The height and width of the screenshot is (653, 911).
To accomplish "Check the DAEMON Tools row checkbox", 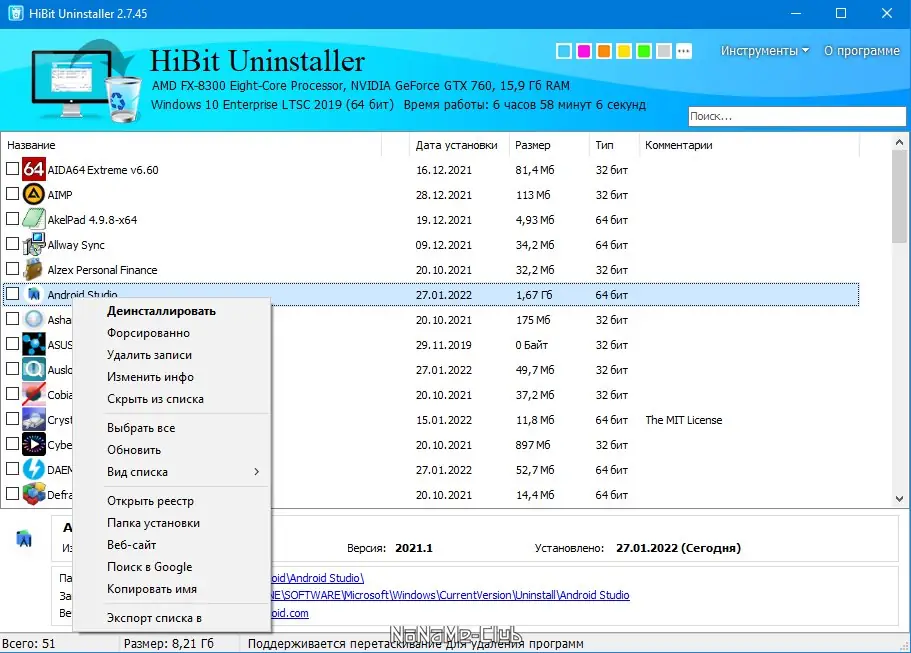I will [x=12, y=468].
